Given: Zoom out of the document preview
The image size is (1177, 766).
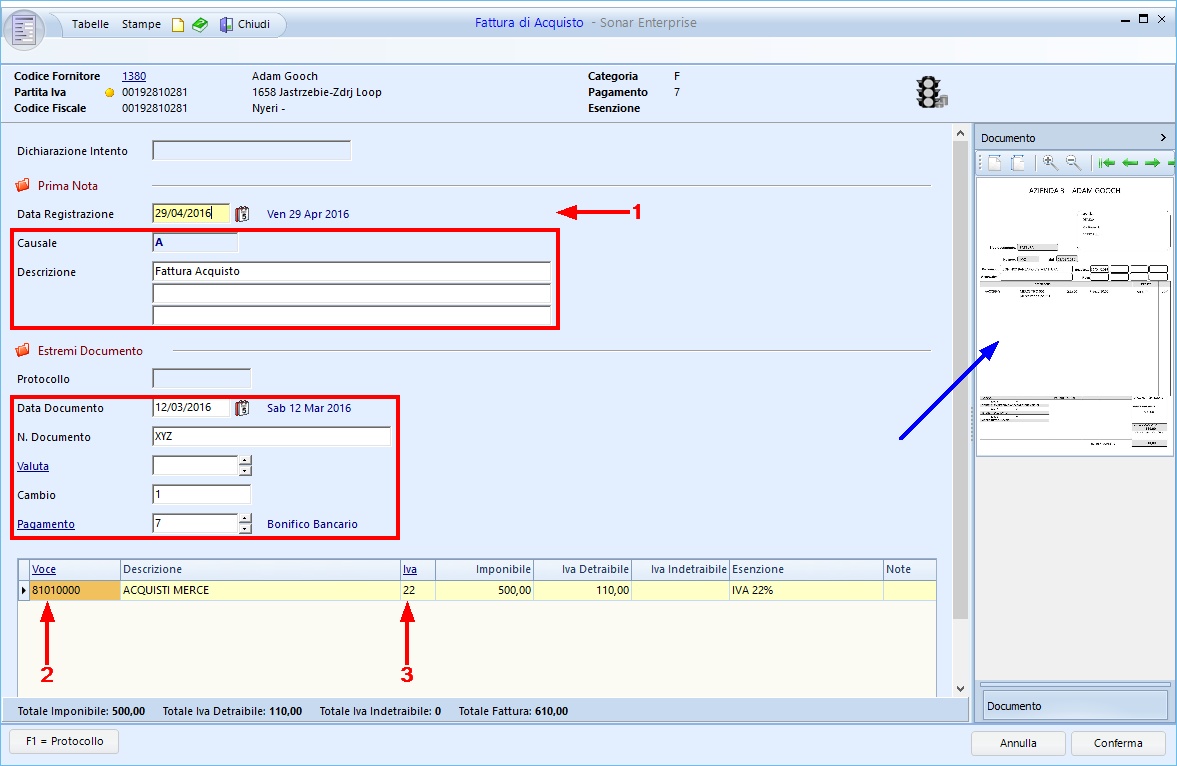Looking at the screenshot, I should tap(1072, 163).
